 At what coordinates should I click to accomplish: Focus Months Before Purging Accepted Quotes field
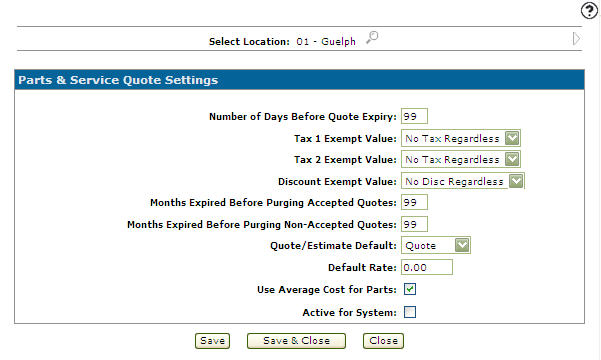[x=414, y=202]
